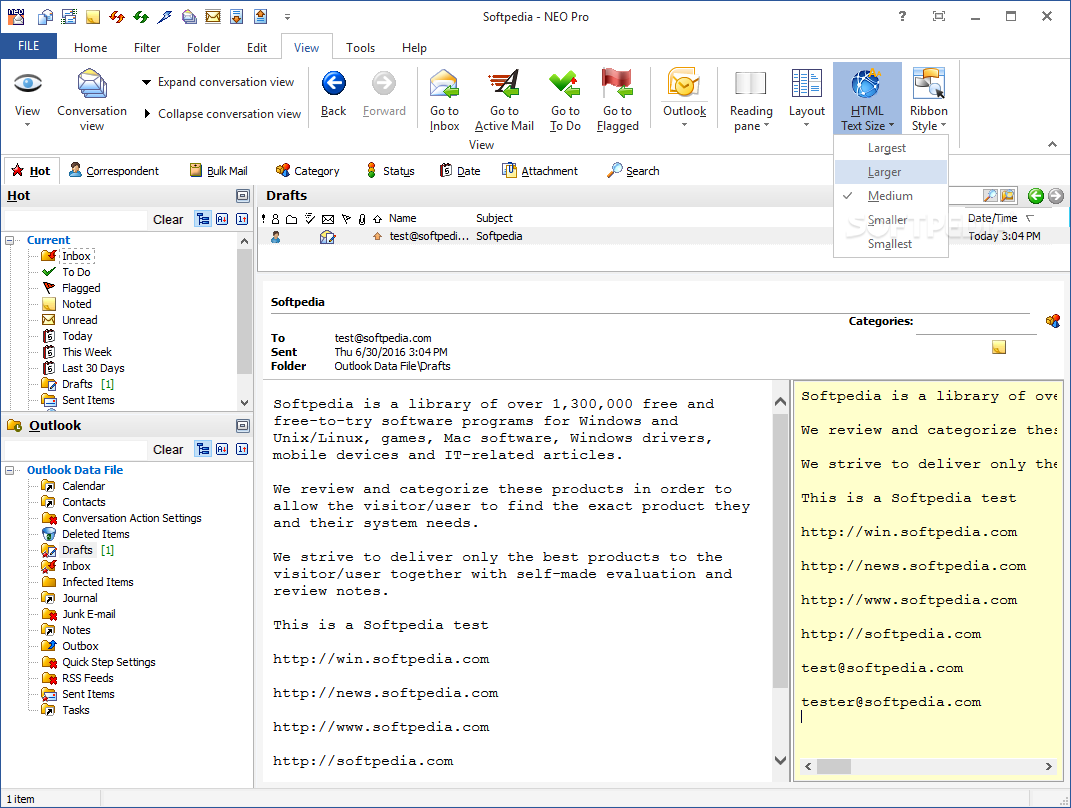Collapse the ribbon with chevron
The height and width of the screenshot is (808, 1071).
1052,144
